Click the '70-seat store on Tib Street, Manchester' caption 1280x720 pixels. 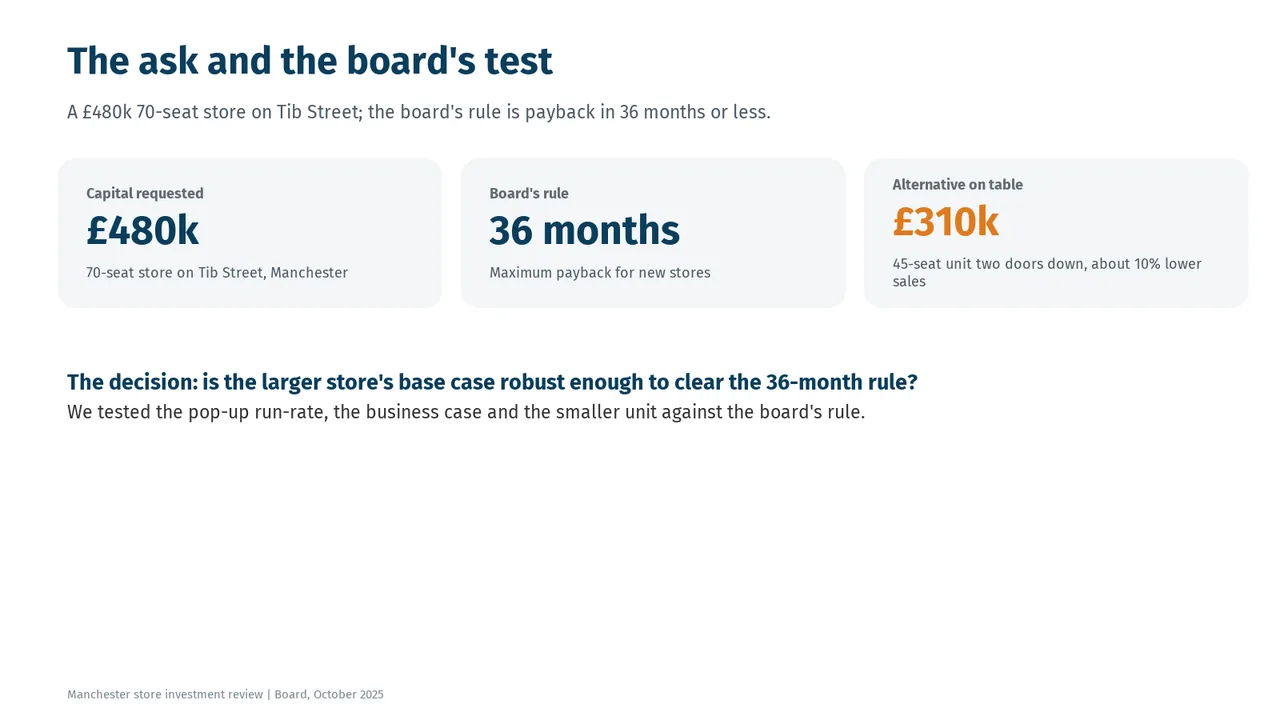click(x=217, y=273)
